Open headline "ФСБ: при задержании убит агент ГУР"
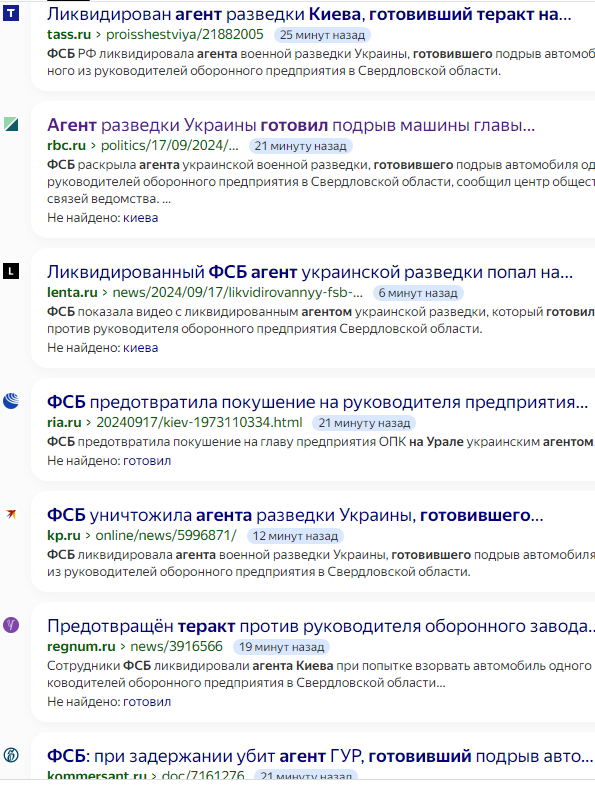 click(x=319, y=756)
